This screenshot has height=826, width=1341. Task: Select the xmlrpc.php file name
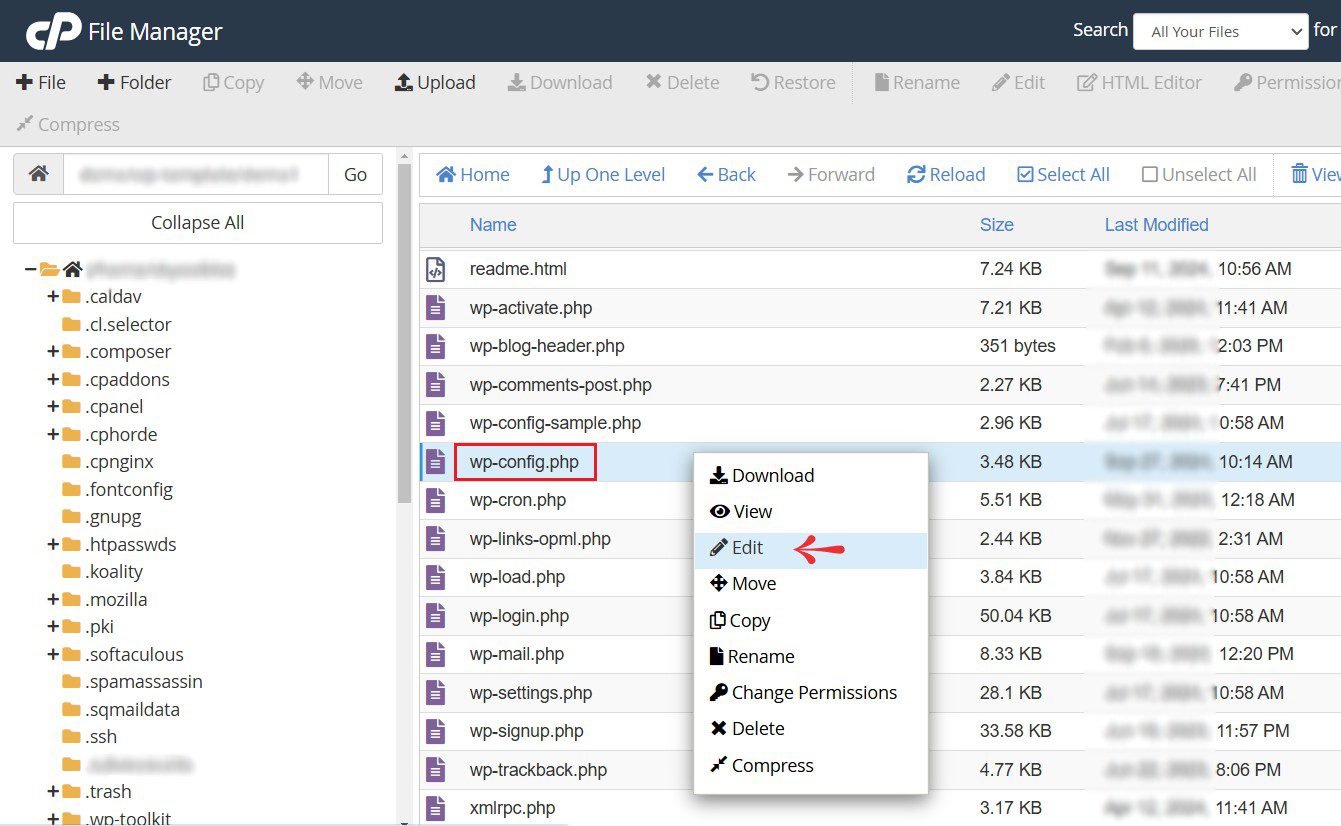pos(513,808)
